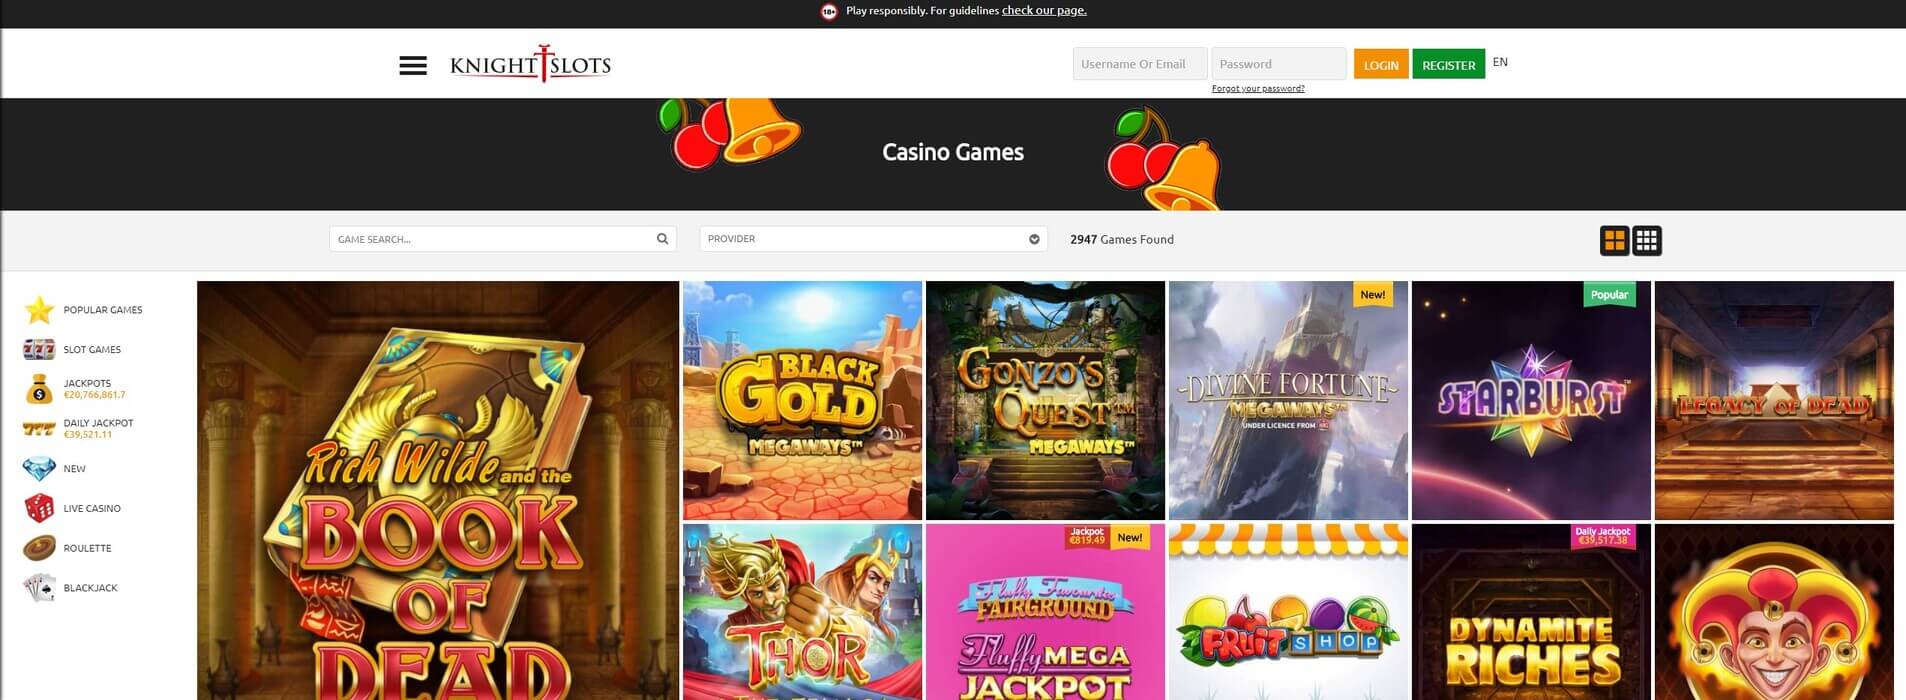Switch to large tile grid view
This screenshot has width=1906, height=700.
point(1614,241)
